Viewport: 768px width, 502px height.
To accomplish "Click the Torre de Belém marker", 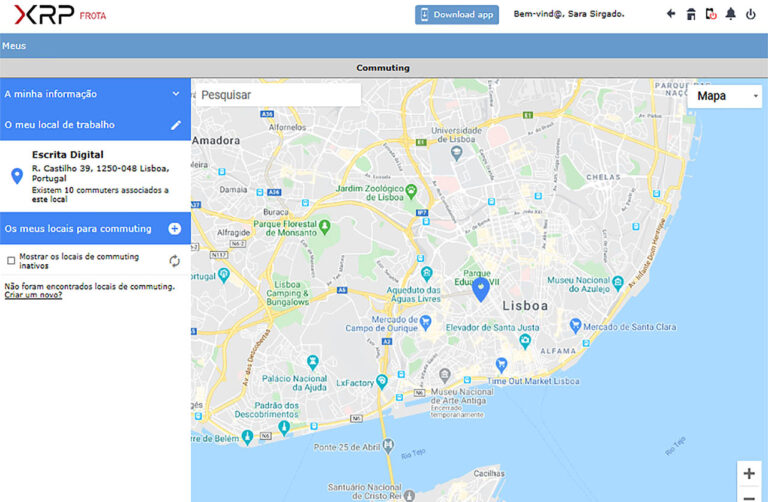I will tap(247, 437).
